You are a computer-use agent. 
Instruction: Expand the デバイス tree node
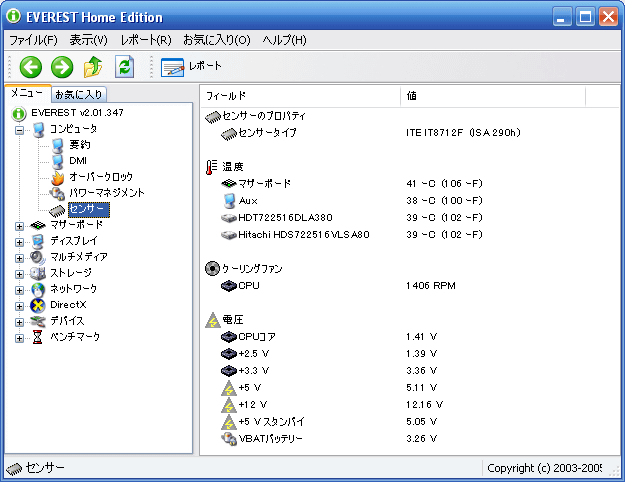pyautogui.click(x=19, y=322)
